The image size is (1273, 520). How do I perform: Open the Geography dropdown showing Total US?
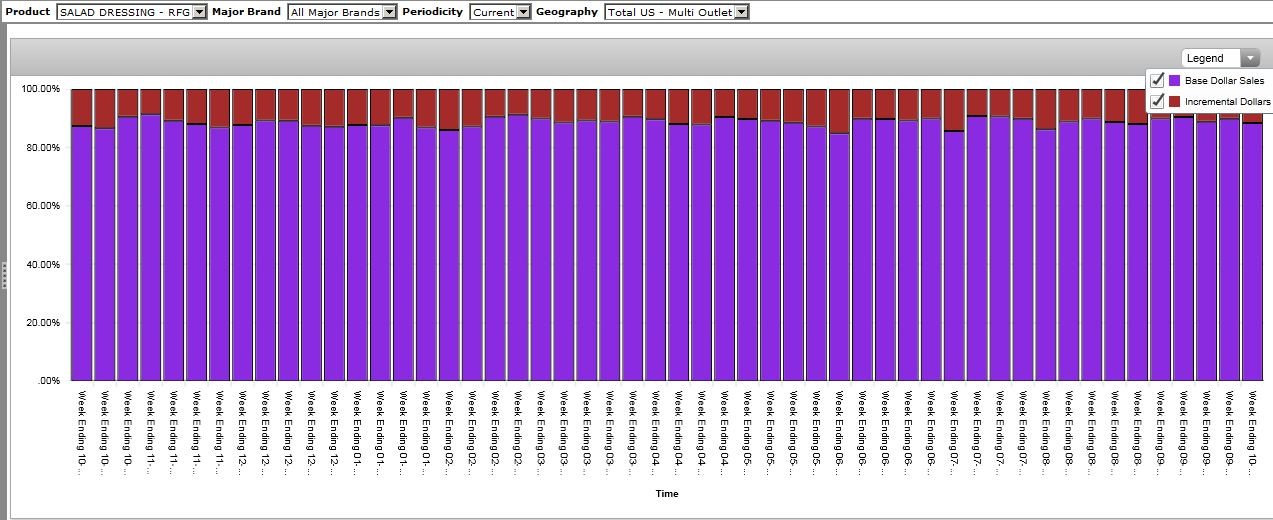[741, 12]
